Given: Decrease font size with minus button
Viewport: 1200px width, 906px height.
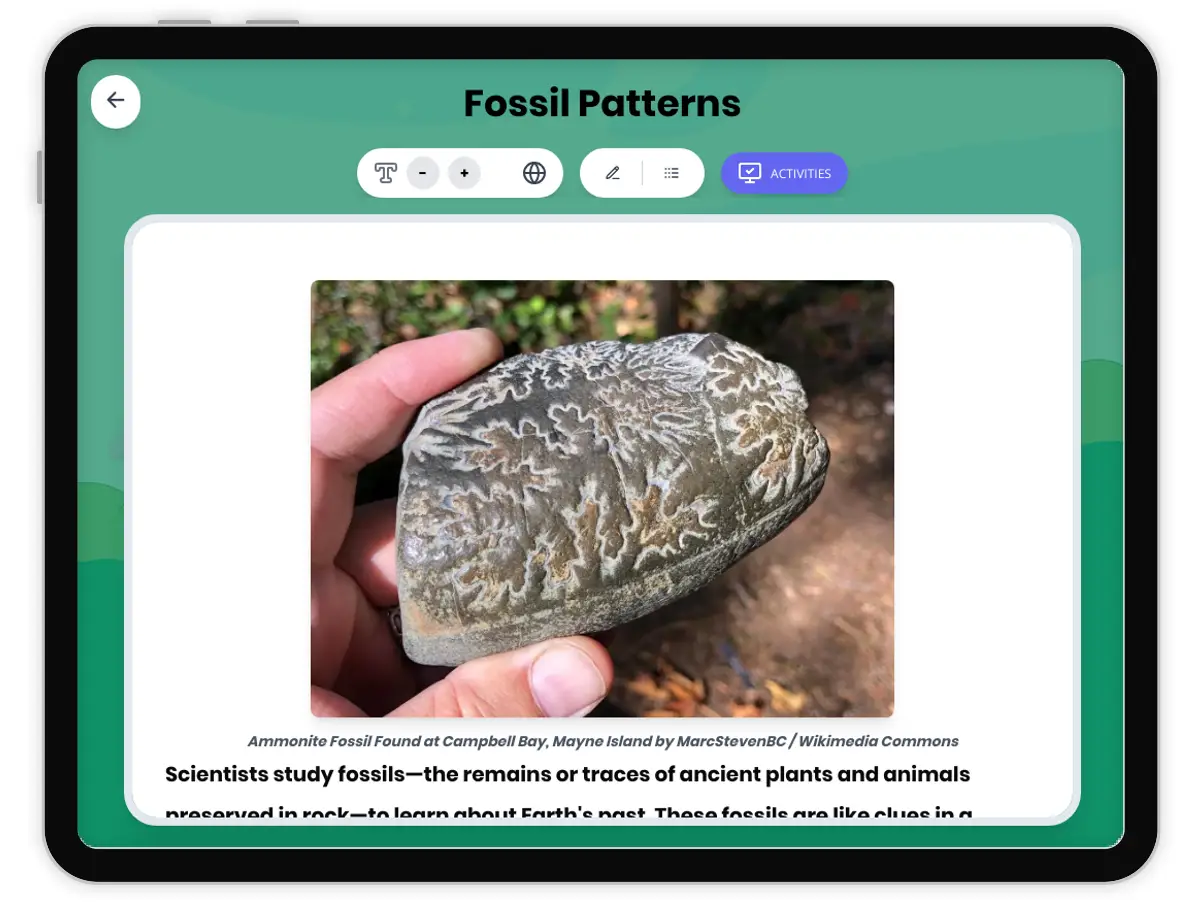Looking at the screenshot, I should pyautogui.click(x=423, y=174).
